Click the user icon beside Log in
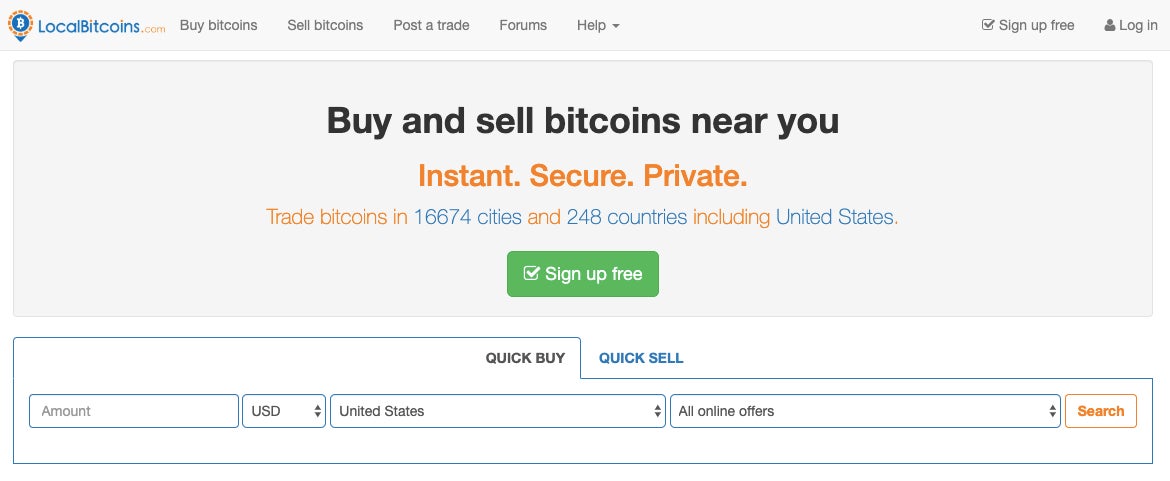The height and width of the screenshot is (481, 1170). 1110,25
